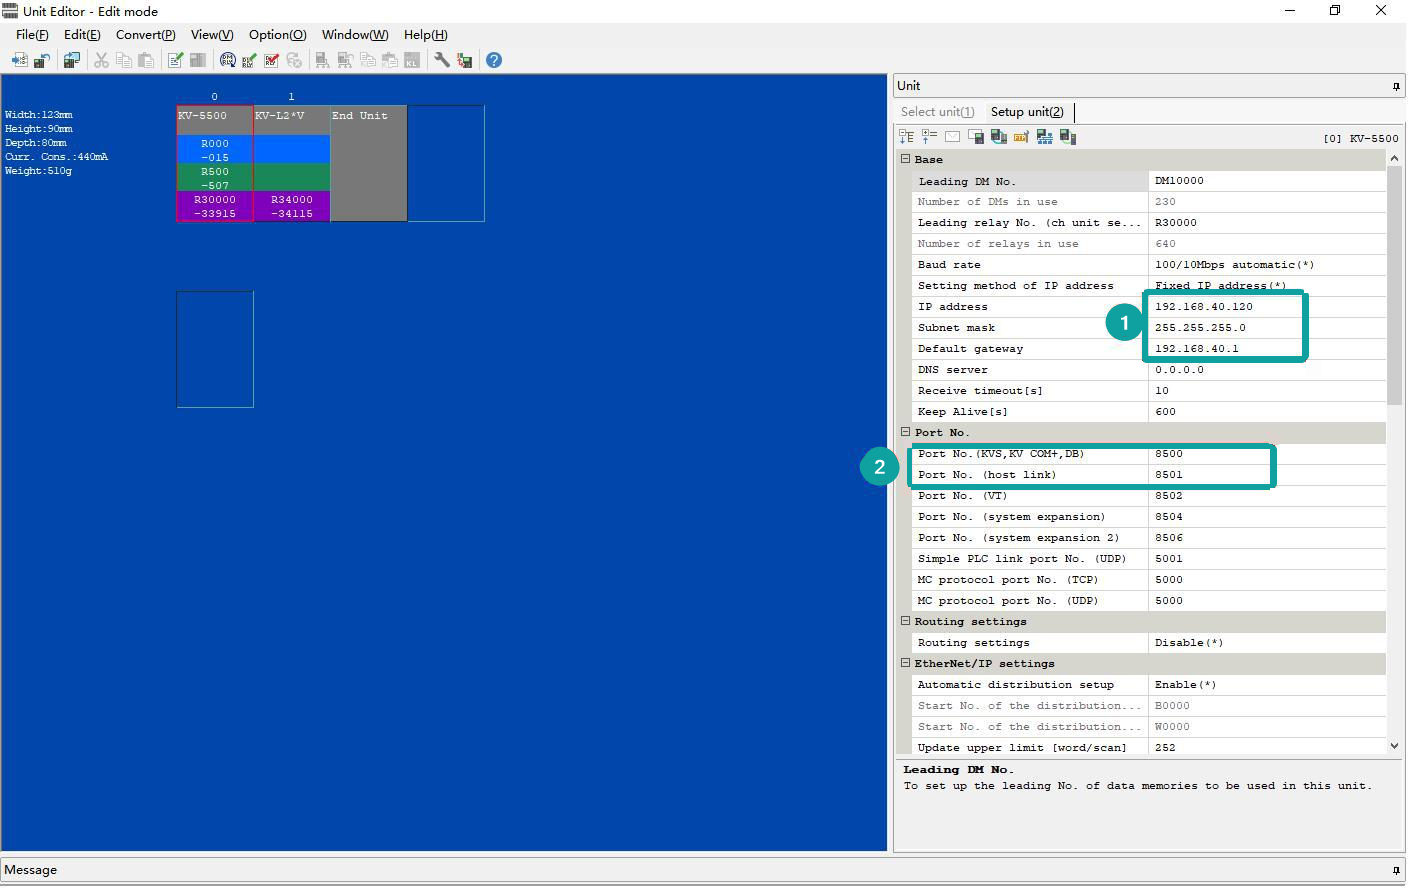
Task: Open the Setting method of IP address dropdown
Action: pyautogui.click(x=1267, y=286)
